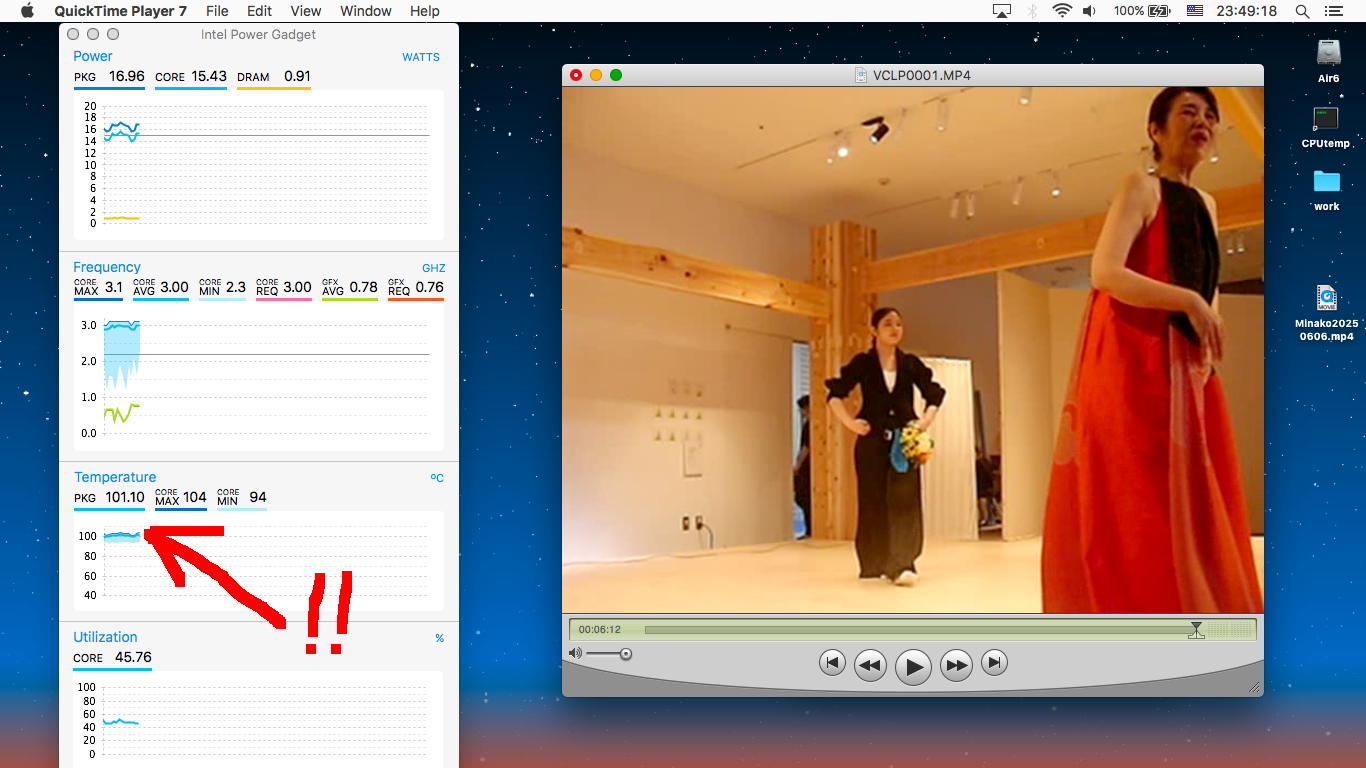Click the speaker volume icon in player
This screenshot has width=1366, height=768.
coord(575,654)
